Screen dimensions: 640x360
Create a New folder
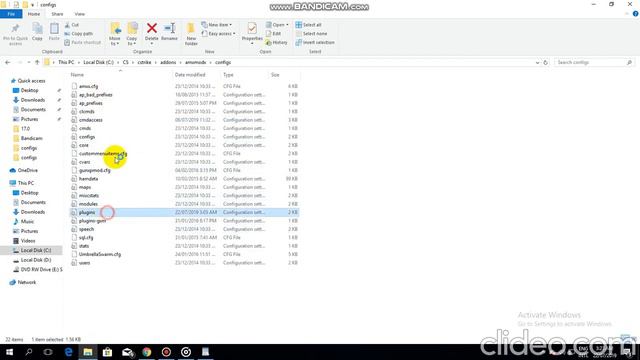point(191,34)
